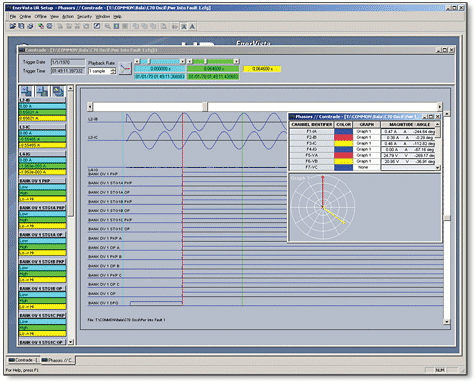Screen dimensions: 476x383
Task: Click the yellow color swatch for F6-VB
Action: tap(343, 161)
